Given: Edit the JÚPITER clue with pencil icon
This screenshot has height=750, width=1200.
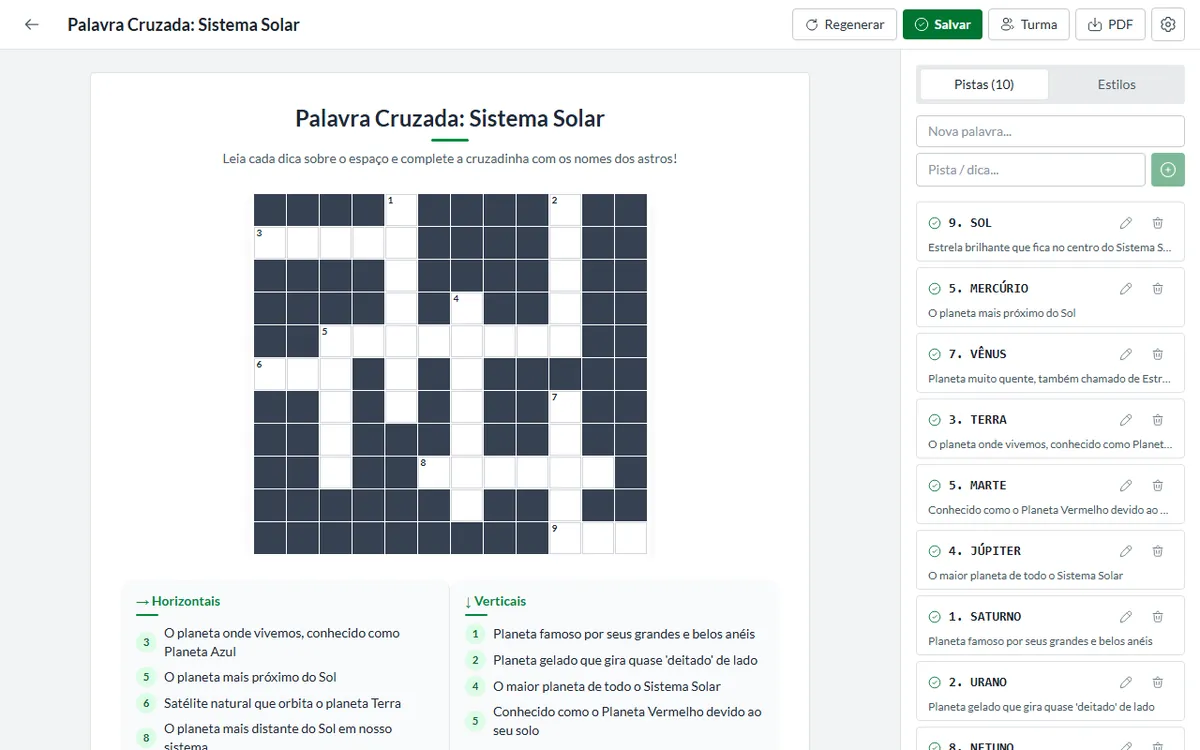Looking at the screenshot, I should pyautogui.click(x=1126, y=551).
